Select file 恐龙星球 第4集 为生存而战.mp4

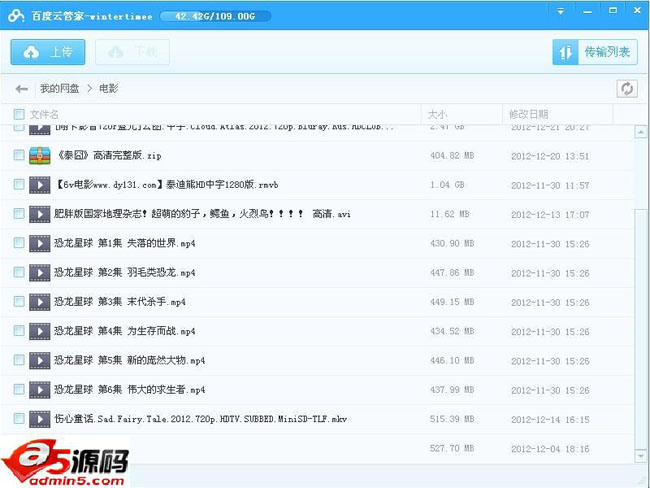[124, 331]
